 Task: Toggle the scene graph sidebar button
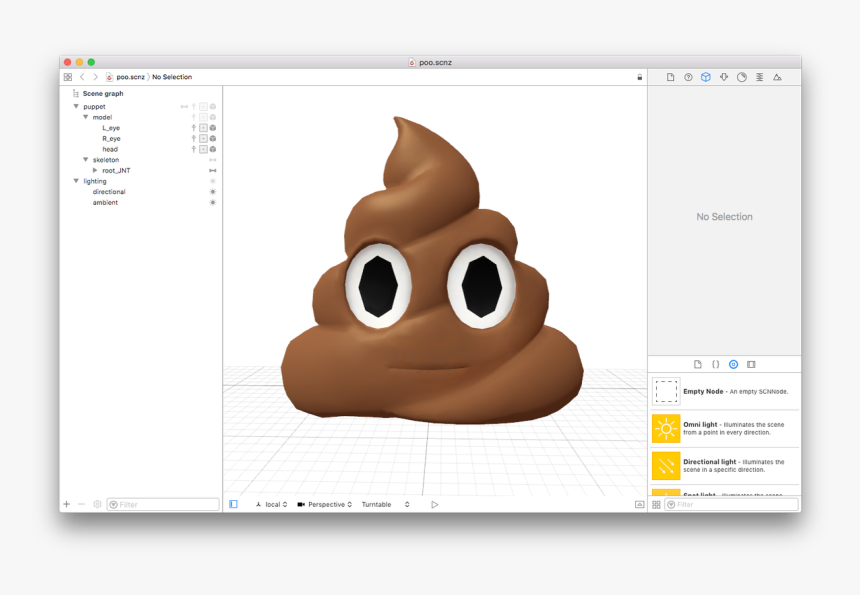[x=233, y=505]
